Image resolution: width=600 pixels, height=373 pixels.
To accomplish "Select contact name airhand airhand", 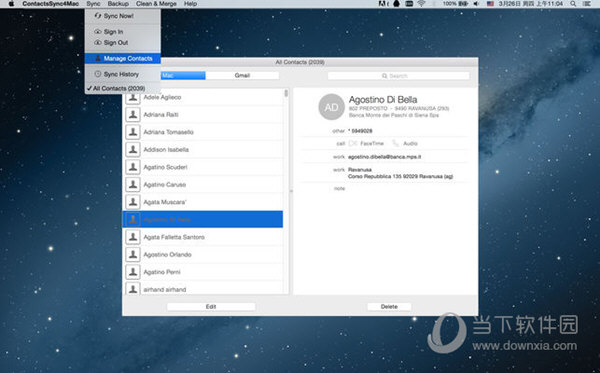I will pos(165,290).
